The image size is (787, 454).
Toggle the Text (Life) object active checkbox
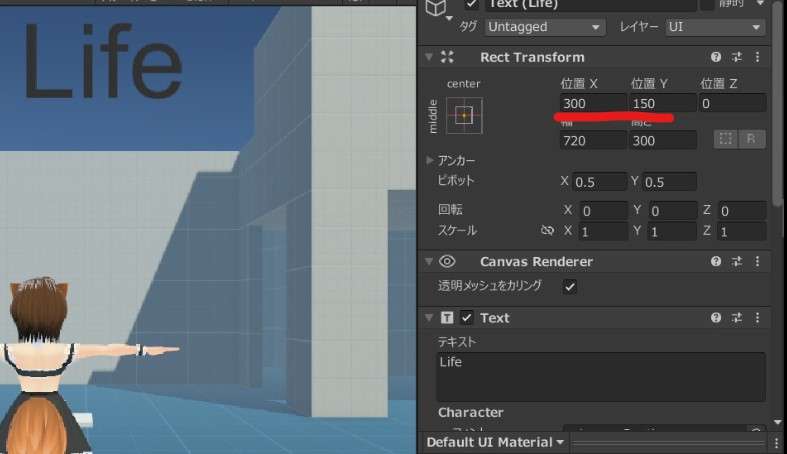click(x=472, y=4)
